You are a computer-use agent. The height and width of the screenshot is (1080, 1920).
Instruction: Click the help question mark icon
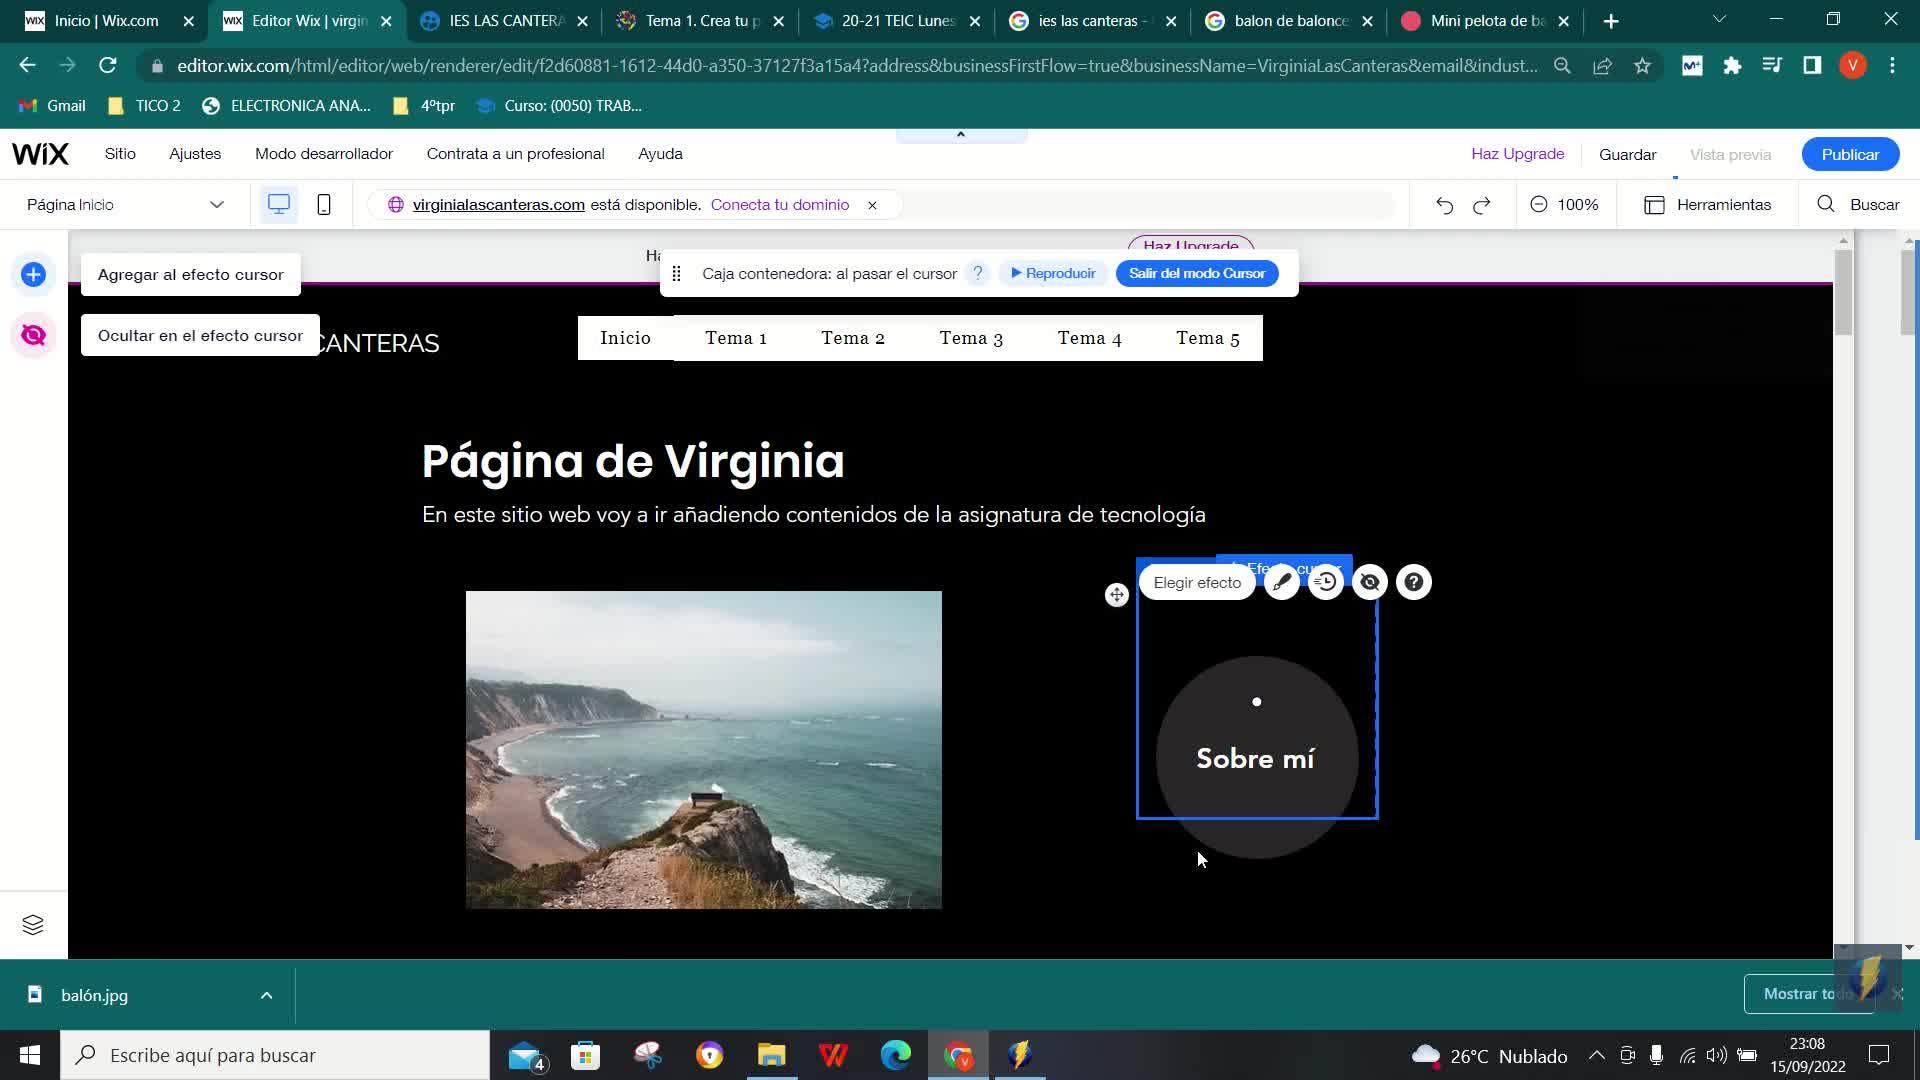1414,582
